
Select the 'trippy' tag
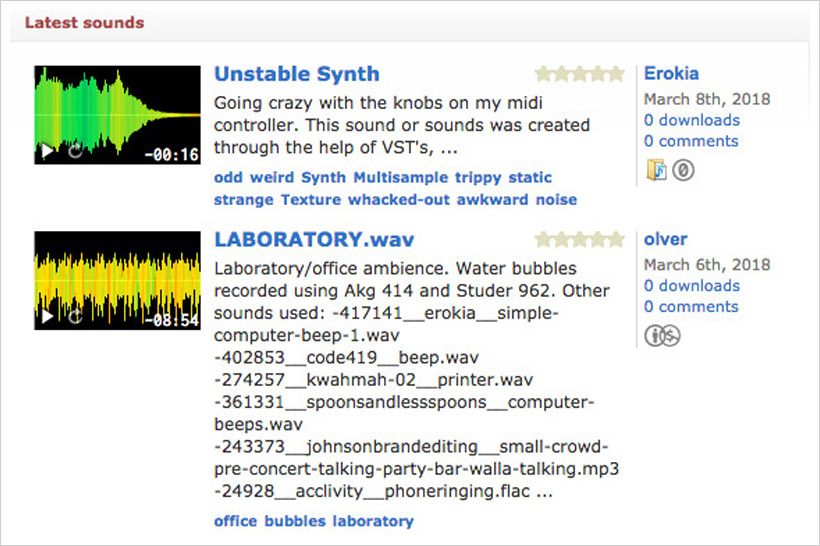478,177
